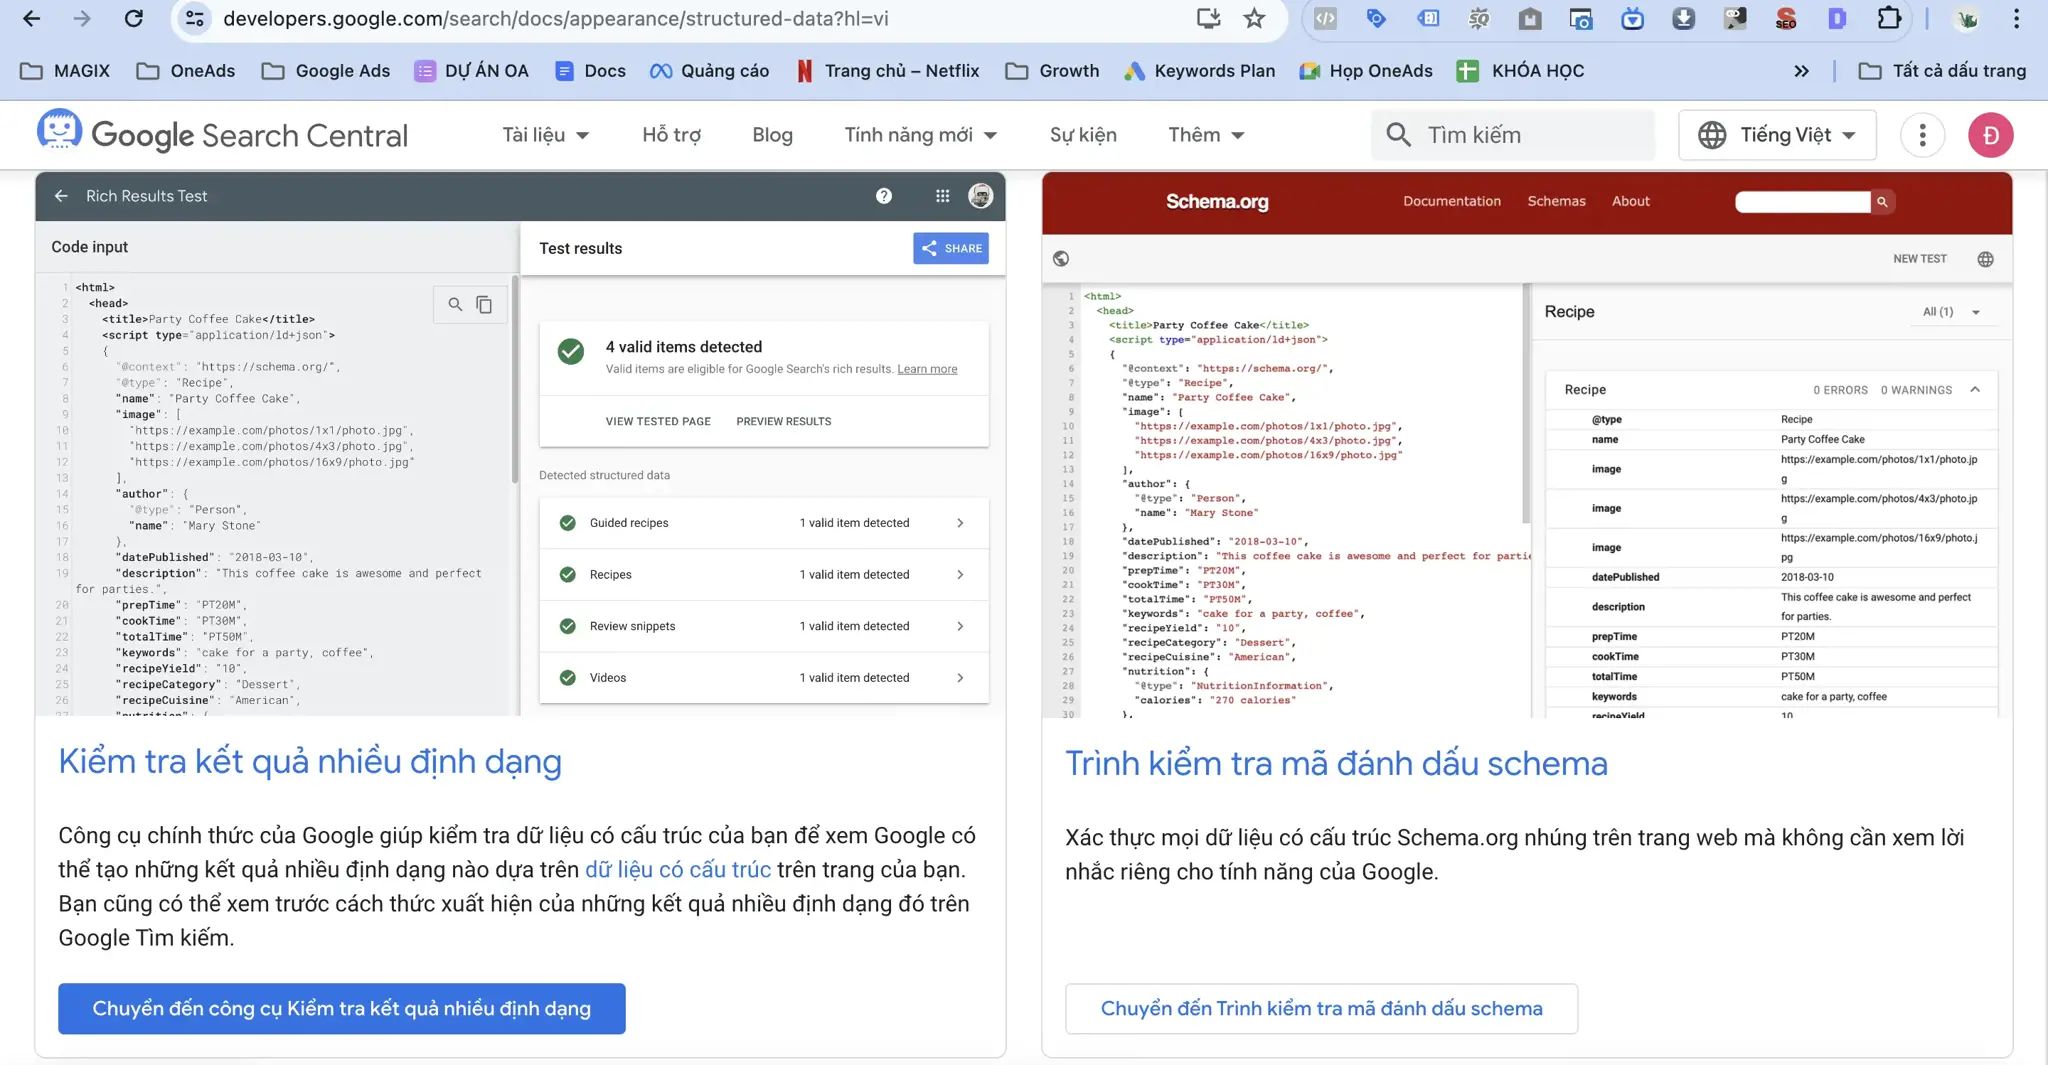Click VIEW TESTED PAGE
The image size is (2048, 1065).
pyautogui.click(x=658, y=421)
